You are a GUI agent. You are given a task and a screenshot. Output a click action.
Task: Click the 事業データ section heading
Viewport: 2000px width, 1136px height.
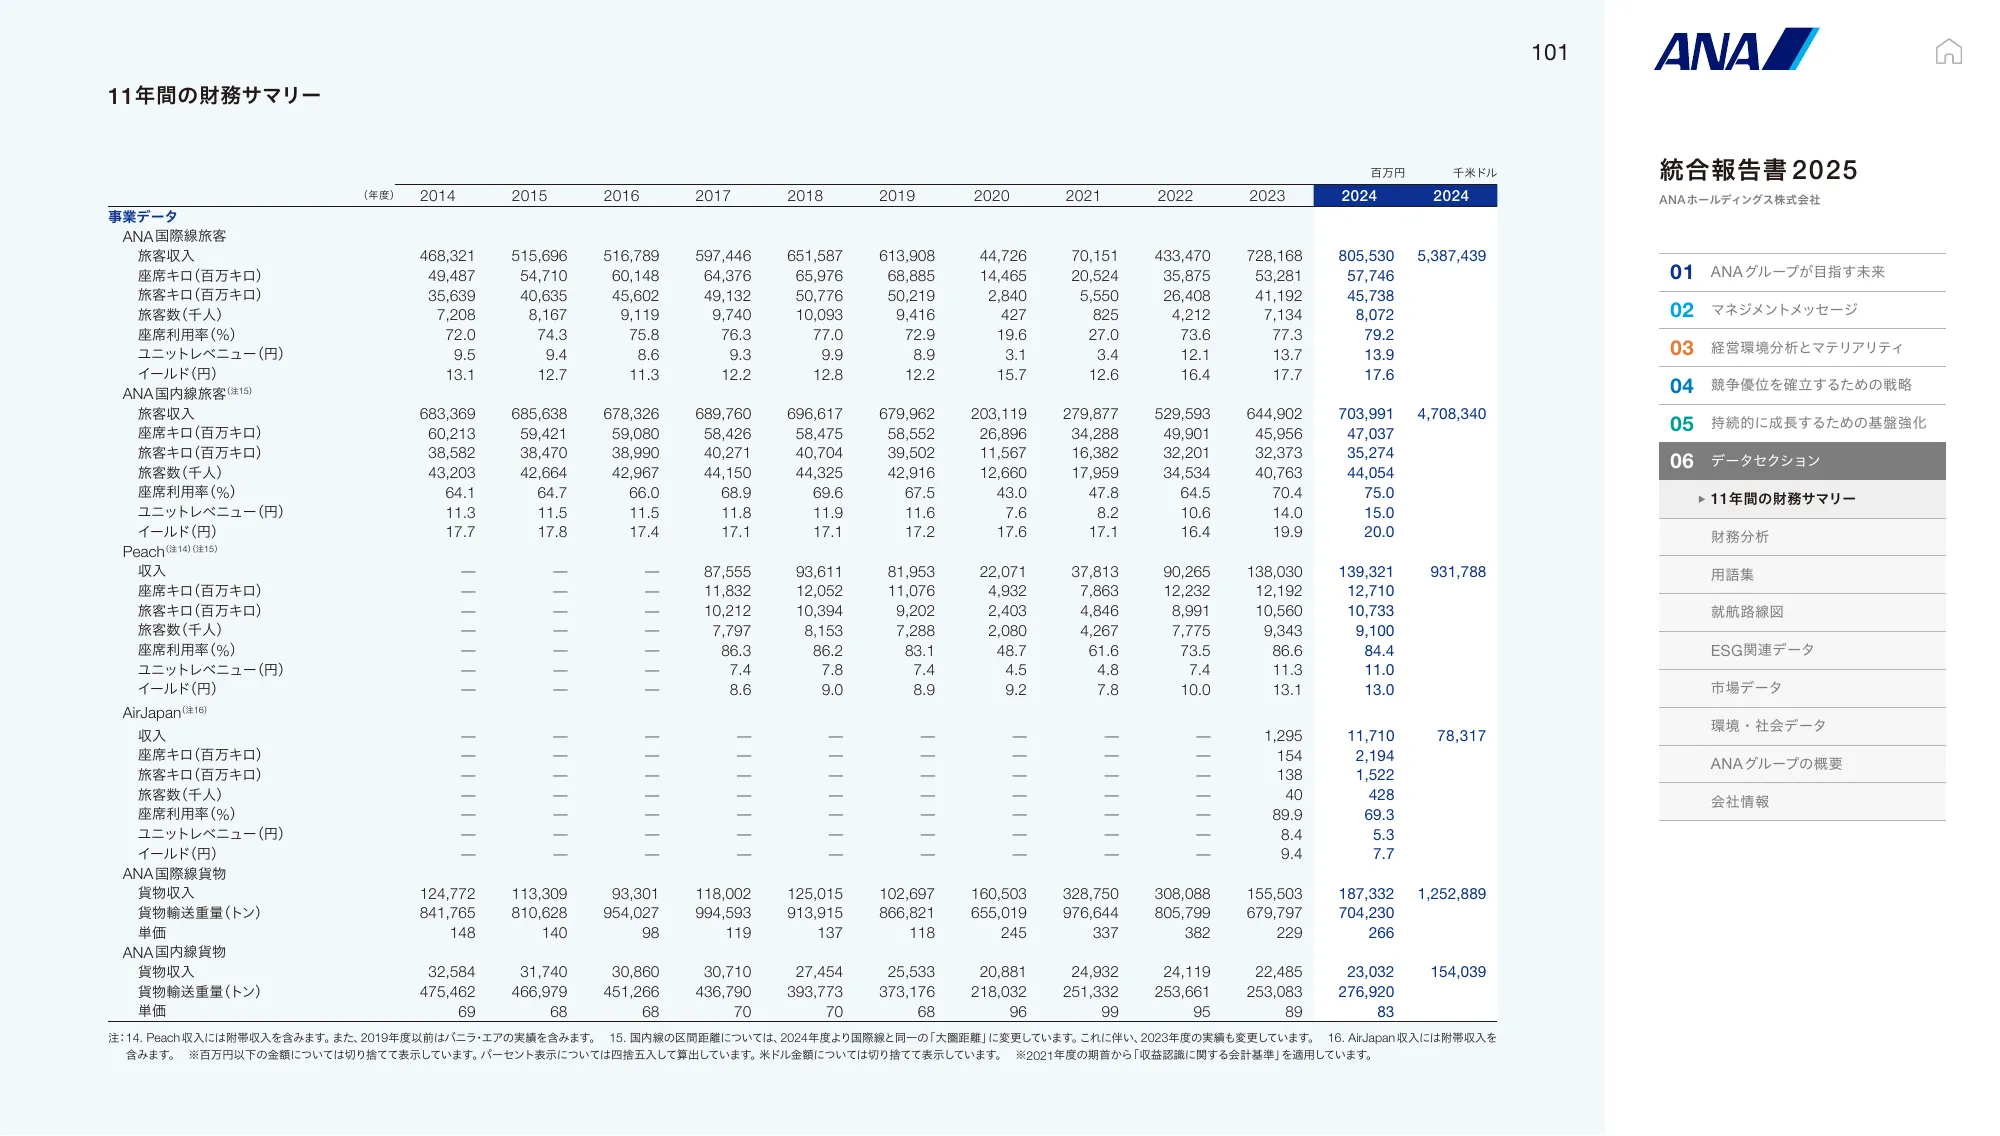(x=143, y=217)
